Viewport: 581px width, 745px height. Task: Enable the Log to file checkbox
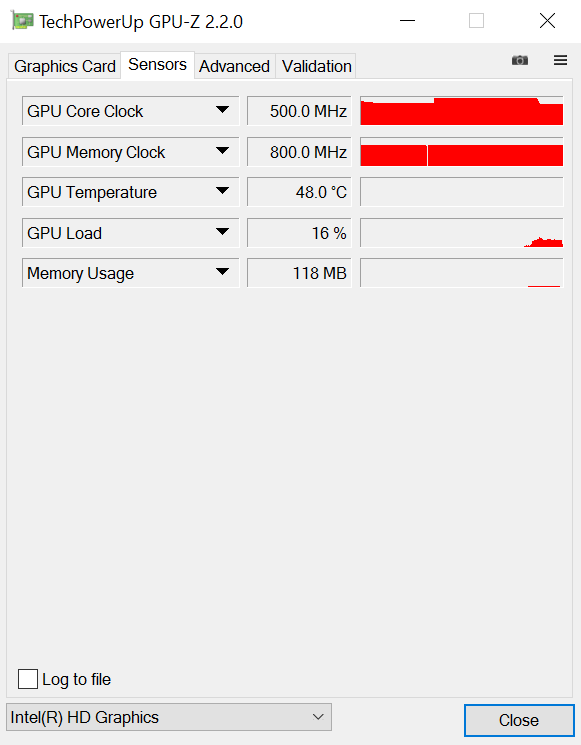tap(28, 678)
